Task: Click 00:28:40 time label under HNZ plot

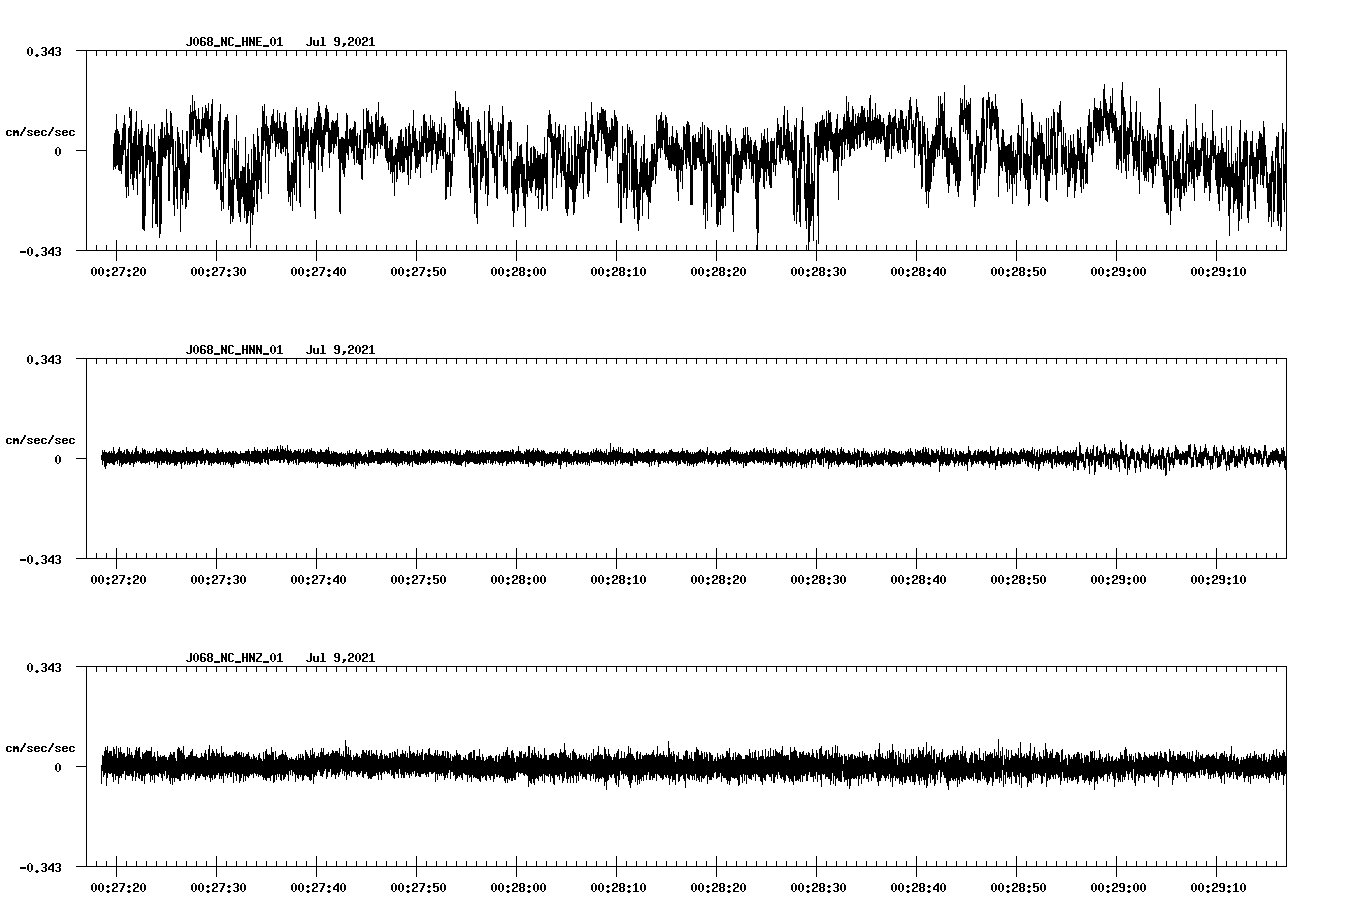Action: coord(918,887)
